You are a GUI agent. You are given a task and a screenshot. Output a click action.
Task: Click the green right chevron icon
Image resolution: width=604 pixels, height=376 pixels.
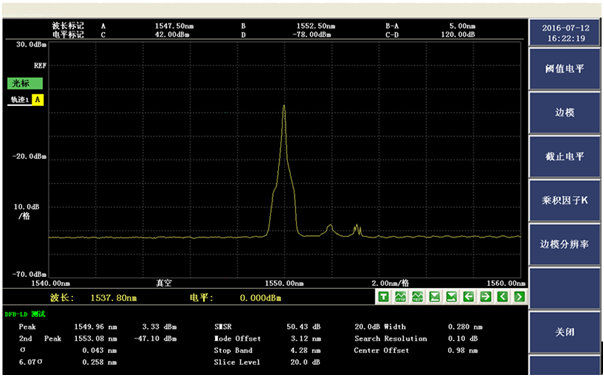(520, 297)
